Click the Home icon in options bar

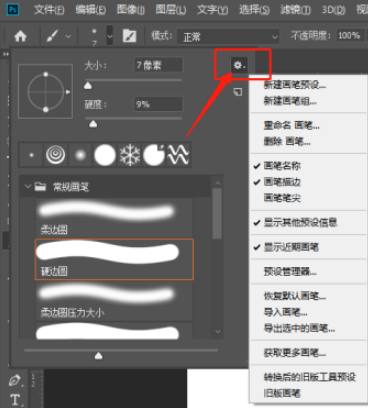point(20,35)
